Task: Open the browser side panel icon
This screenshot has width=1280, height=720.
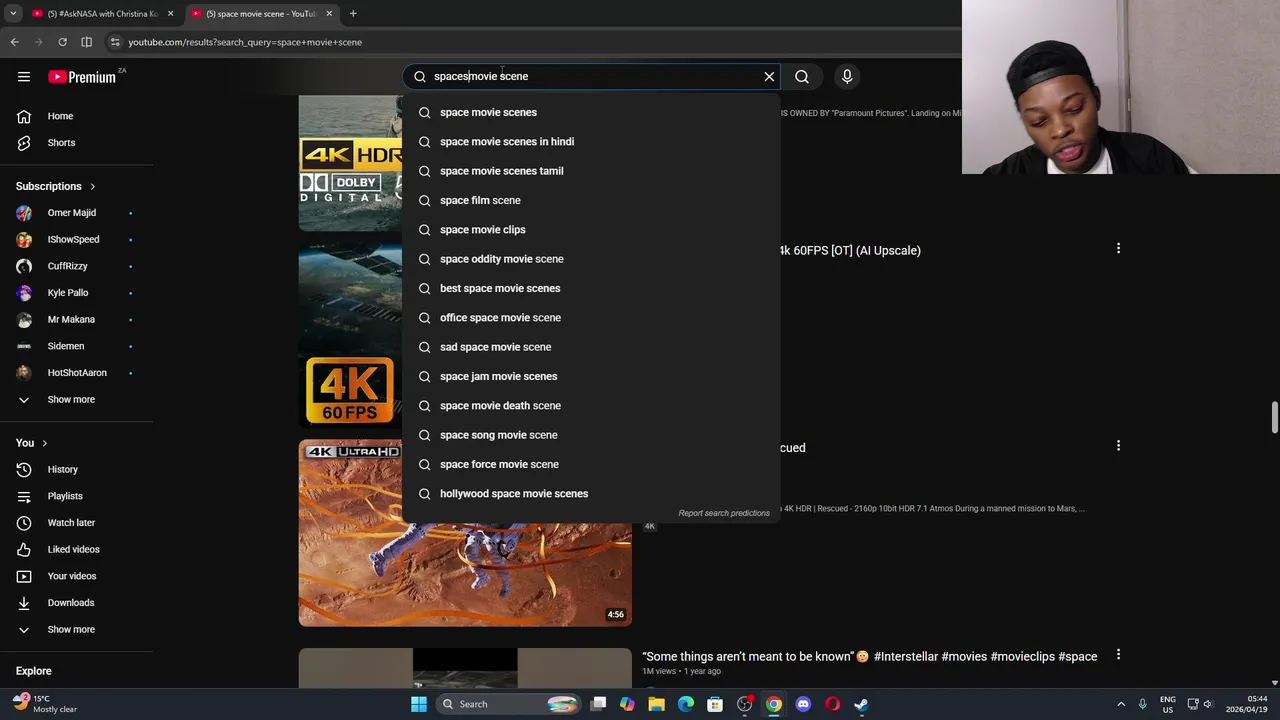Action: 87,42
